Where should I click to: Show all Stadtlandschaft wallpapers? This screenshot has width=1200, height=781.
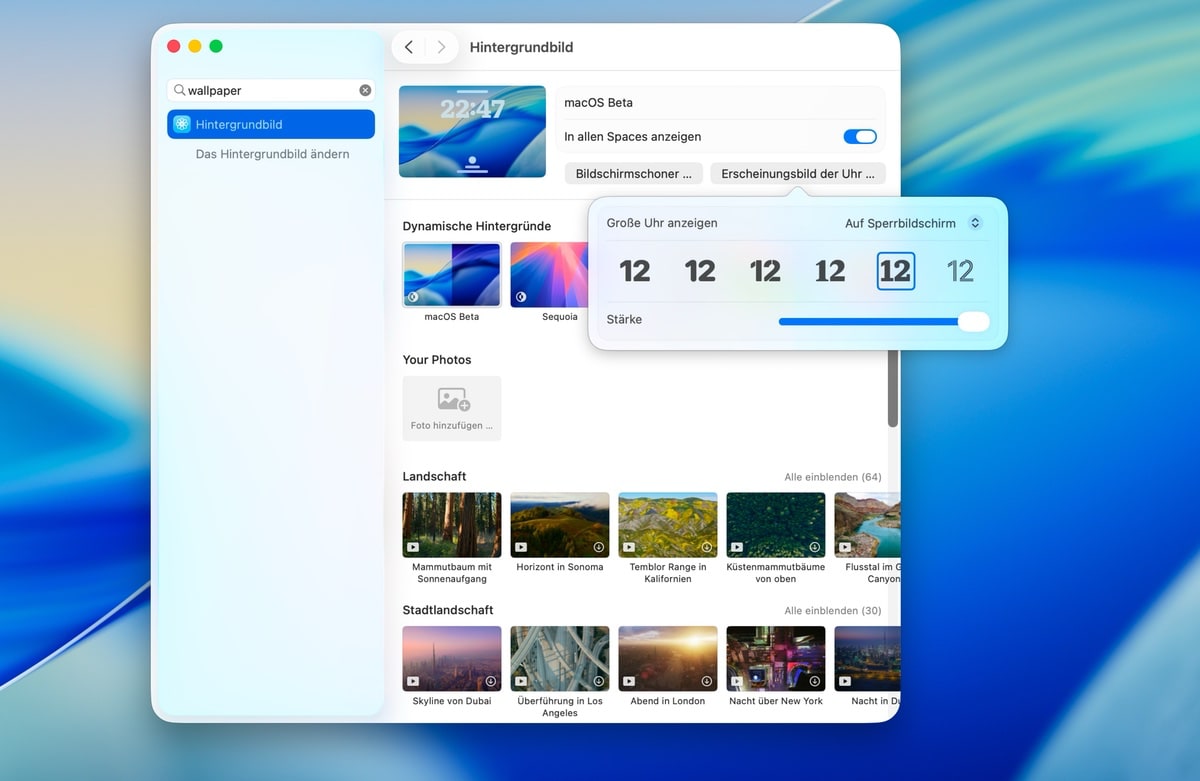coord(832,610)
